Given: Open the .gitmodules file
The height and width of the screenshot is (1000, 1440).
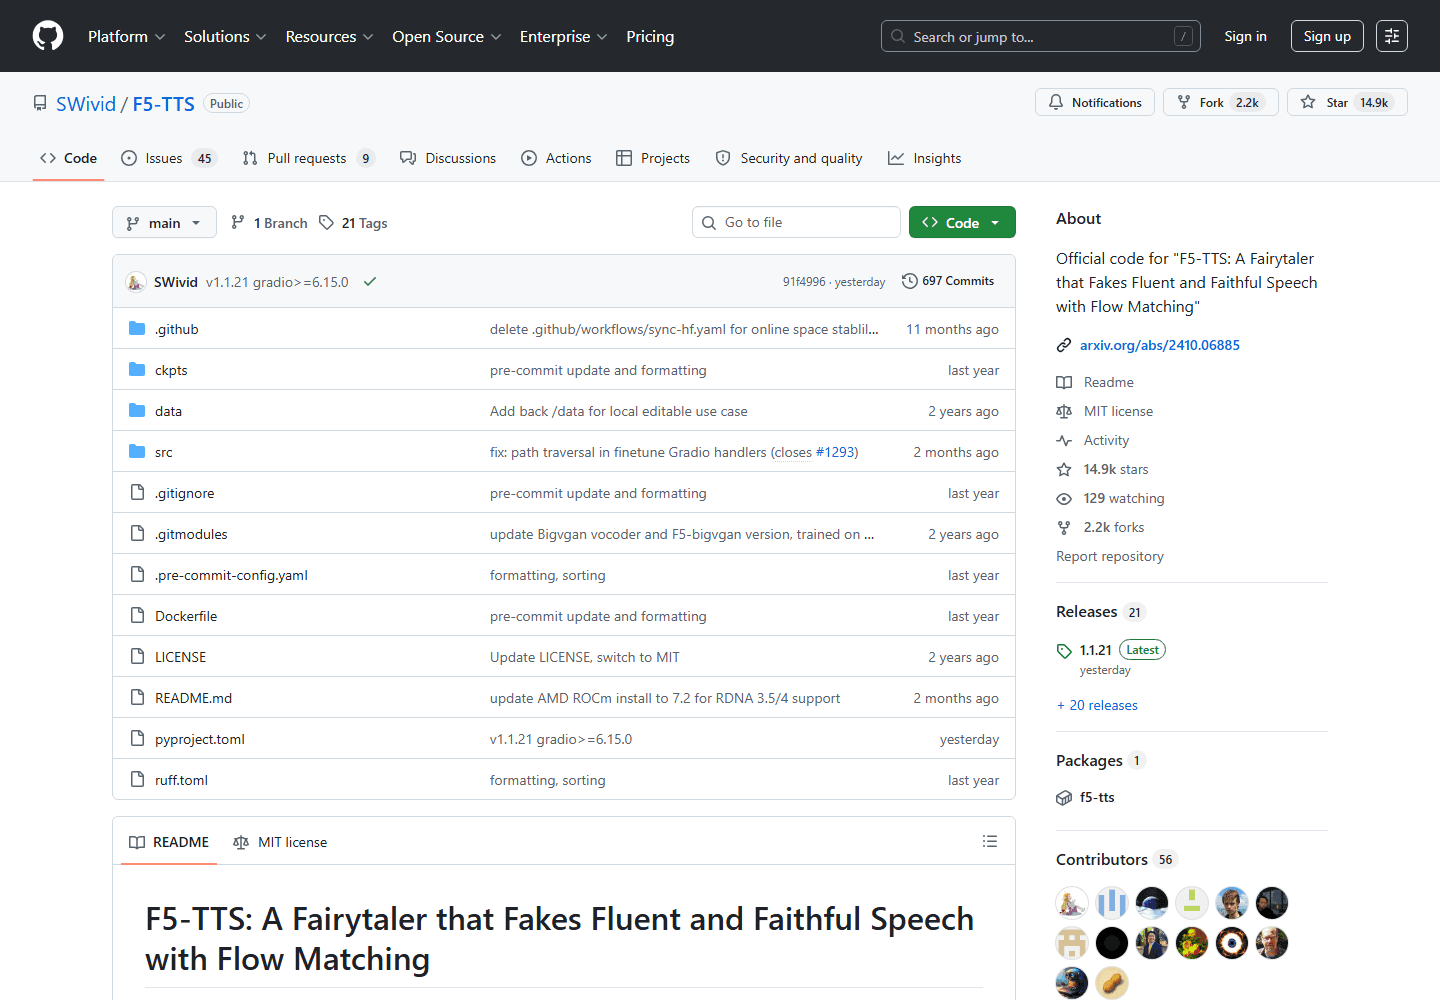Looking at the screenshot, I should (191, 534).
